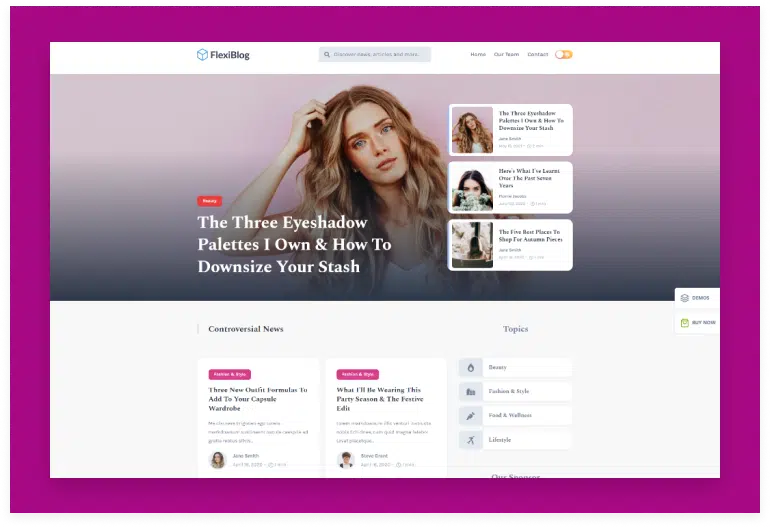Open card title 'The Five Best Places To Shop For Autumn Pieces'
The height and width of the screenshot is (527, 770).
click(x=530, y=236)
